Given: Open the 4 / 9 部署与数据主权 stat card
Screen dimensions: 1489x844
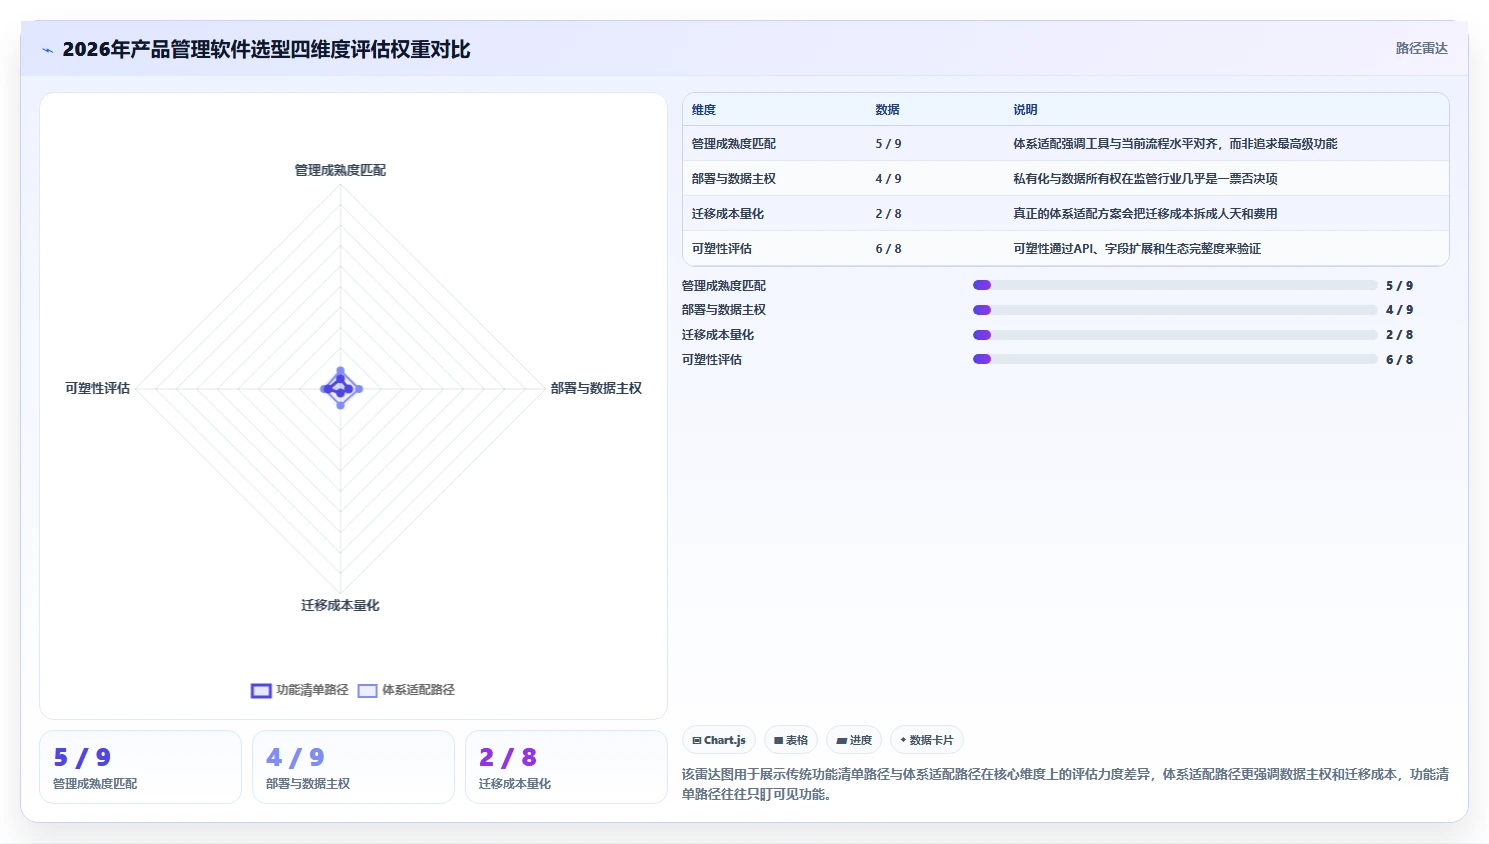Looking at the screenshot, I should click(x=353, y=767).
